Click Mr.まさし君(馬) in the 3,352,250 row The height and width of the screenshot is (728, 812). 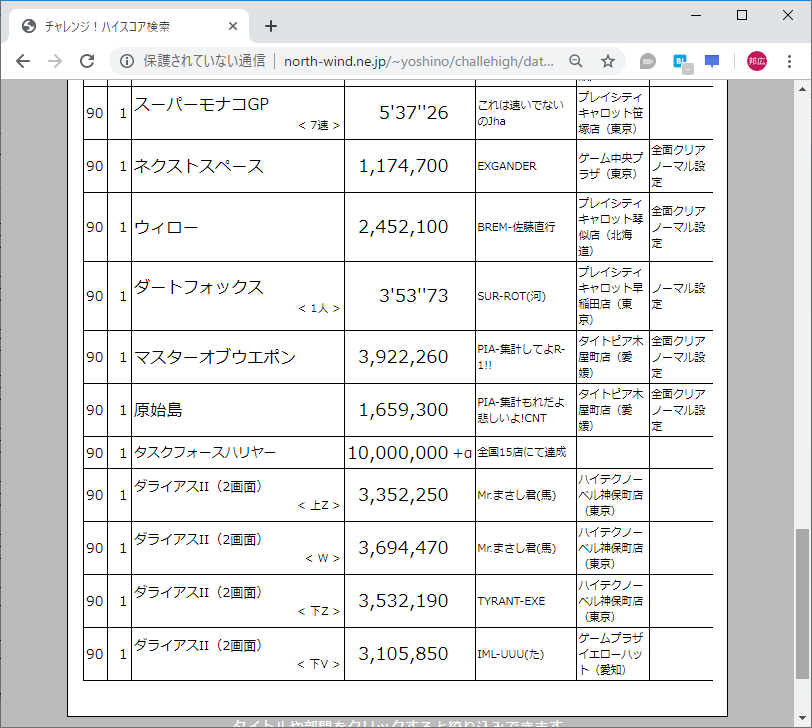517,496
